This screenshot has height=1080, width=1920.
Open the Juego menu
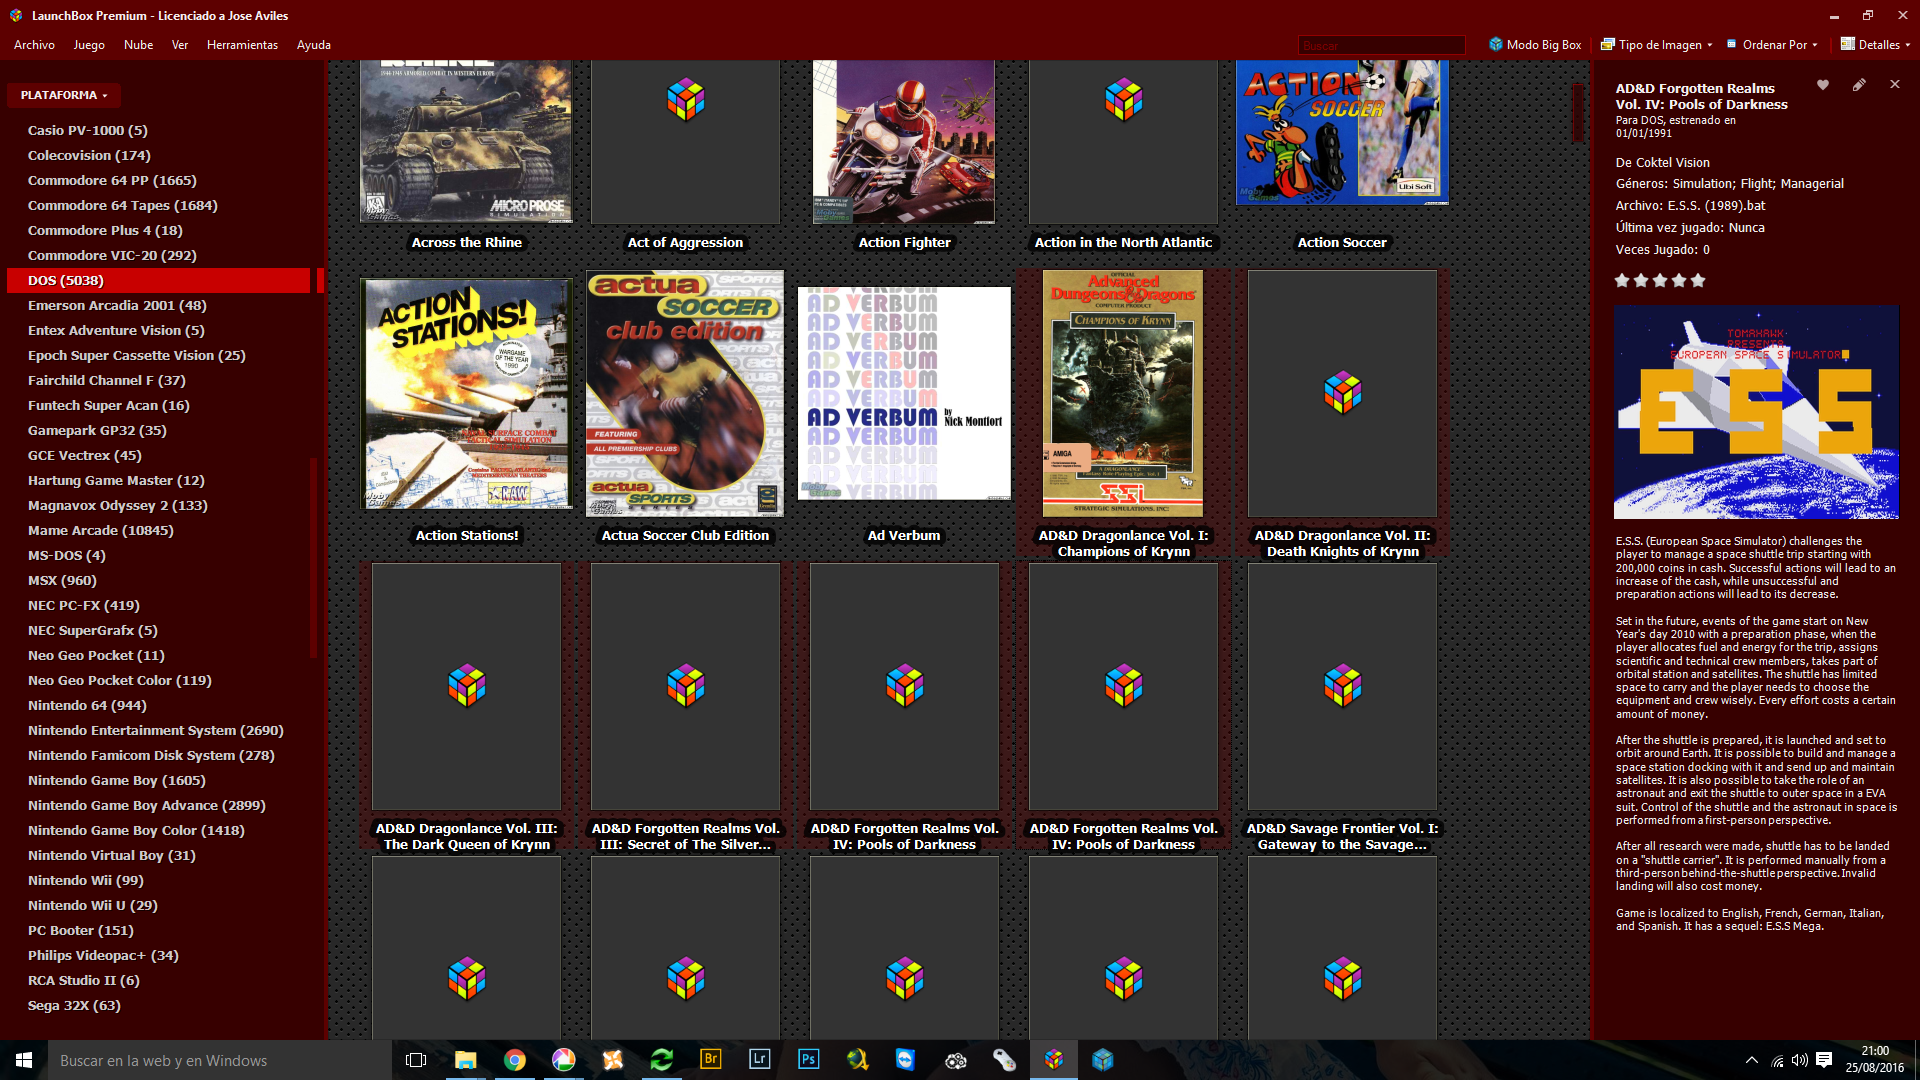[89, 45]
